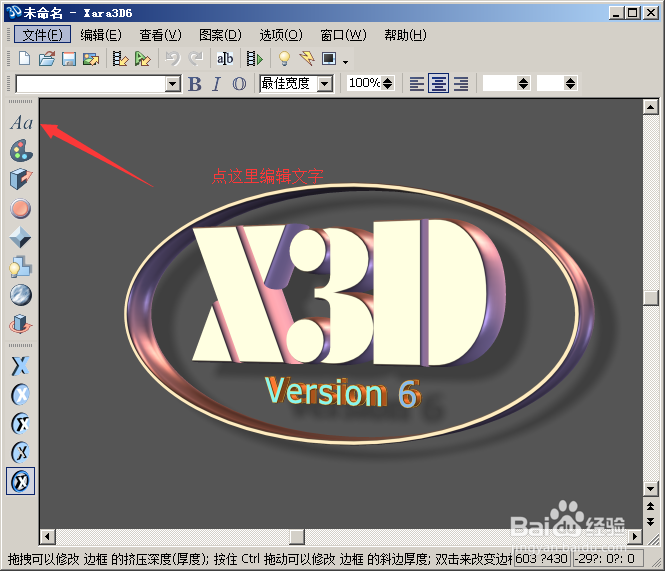Screen dimensions: 665x571
Task: Expand the arrow beside background square
Action: pos(346,62)
